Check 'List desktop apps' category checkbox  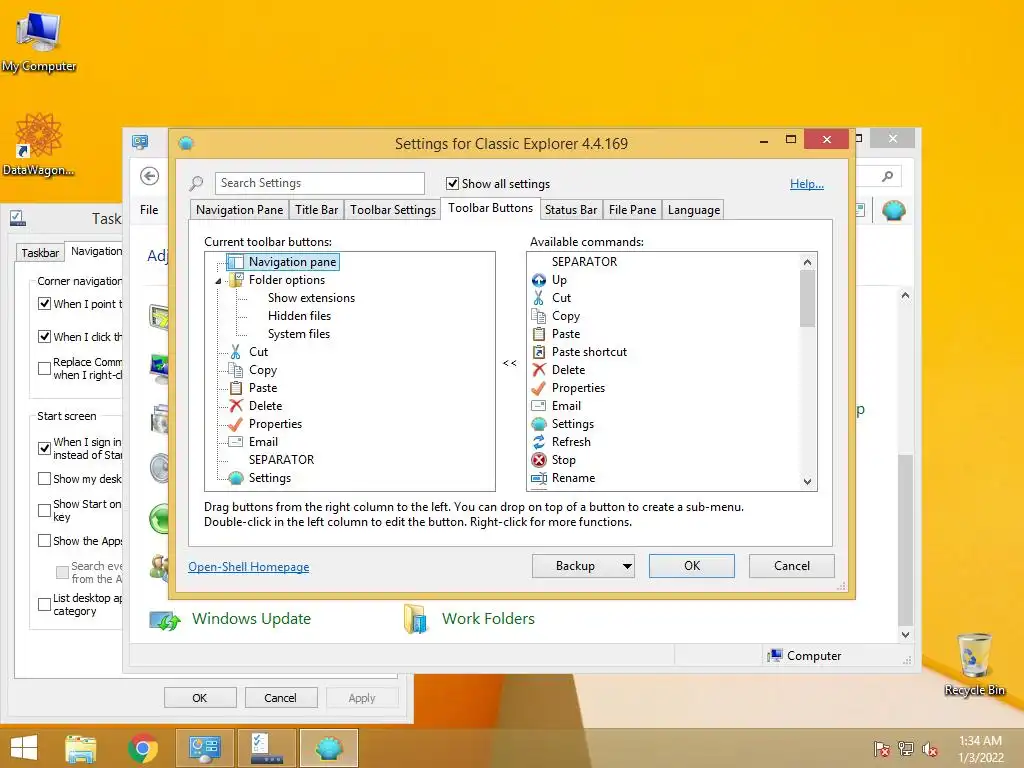(44, 604)
